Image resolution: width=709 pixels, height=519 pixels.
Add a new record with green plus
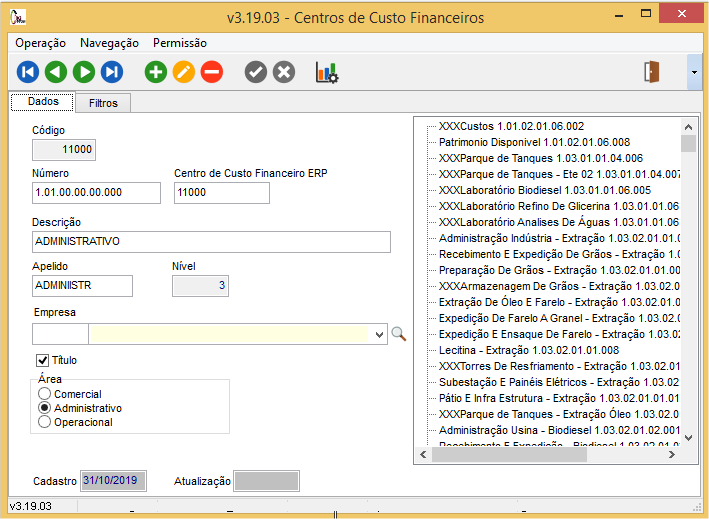tap(156, 72)
